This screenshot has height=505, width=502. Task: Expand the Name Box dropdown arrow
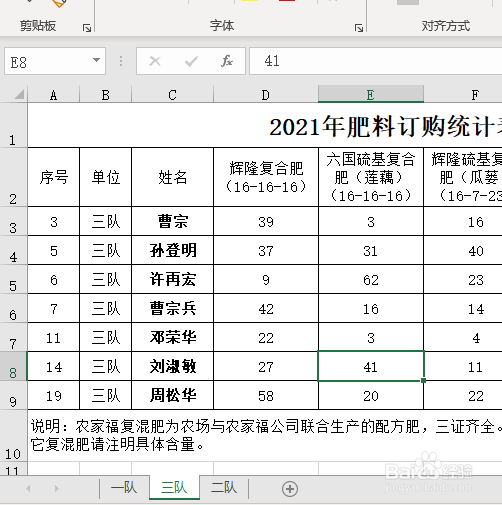coord(96,61)
